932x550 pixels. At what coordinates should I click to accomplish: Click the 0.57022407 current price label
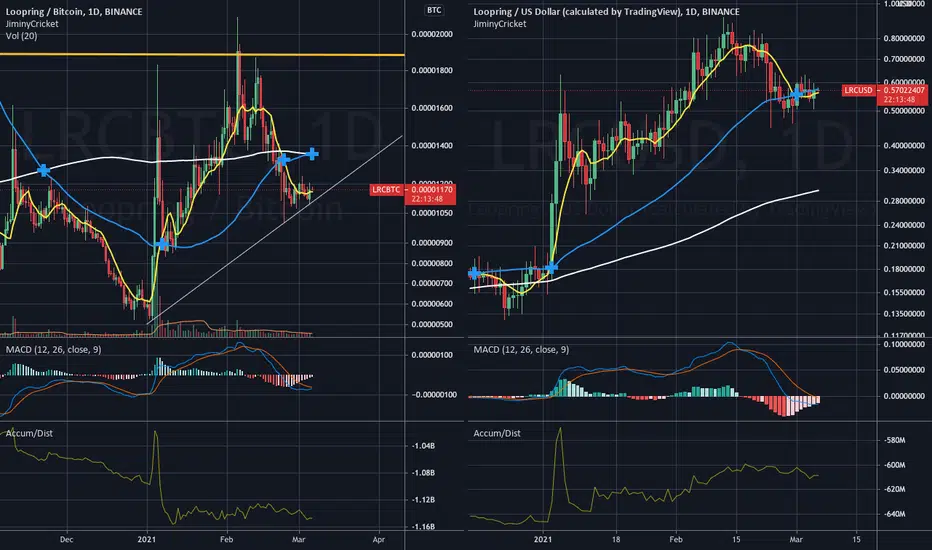905,90
